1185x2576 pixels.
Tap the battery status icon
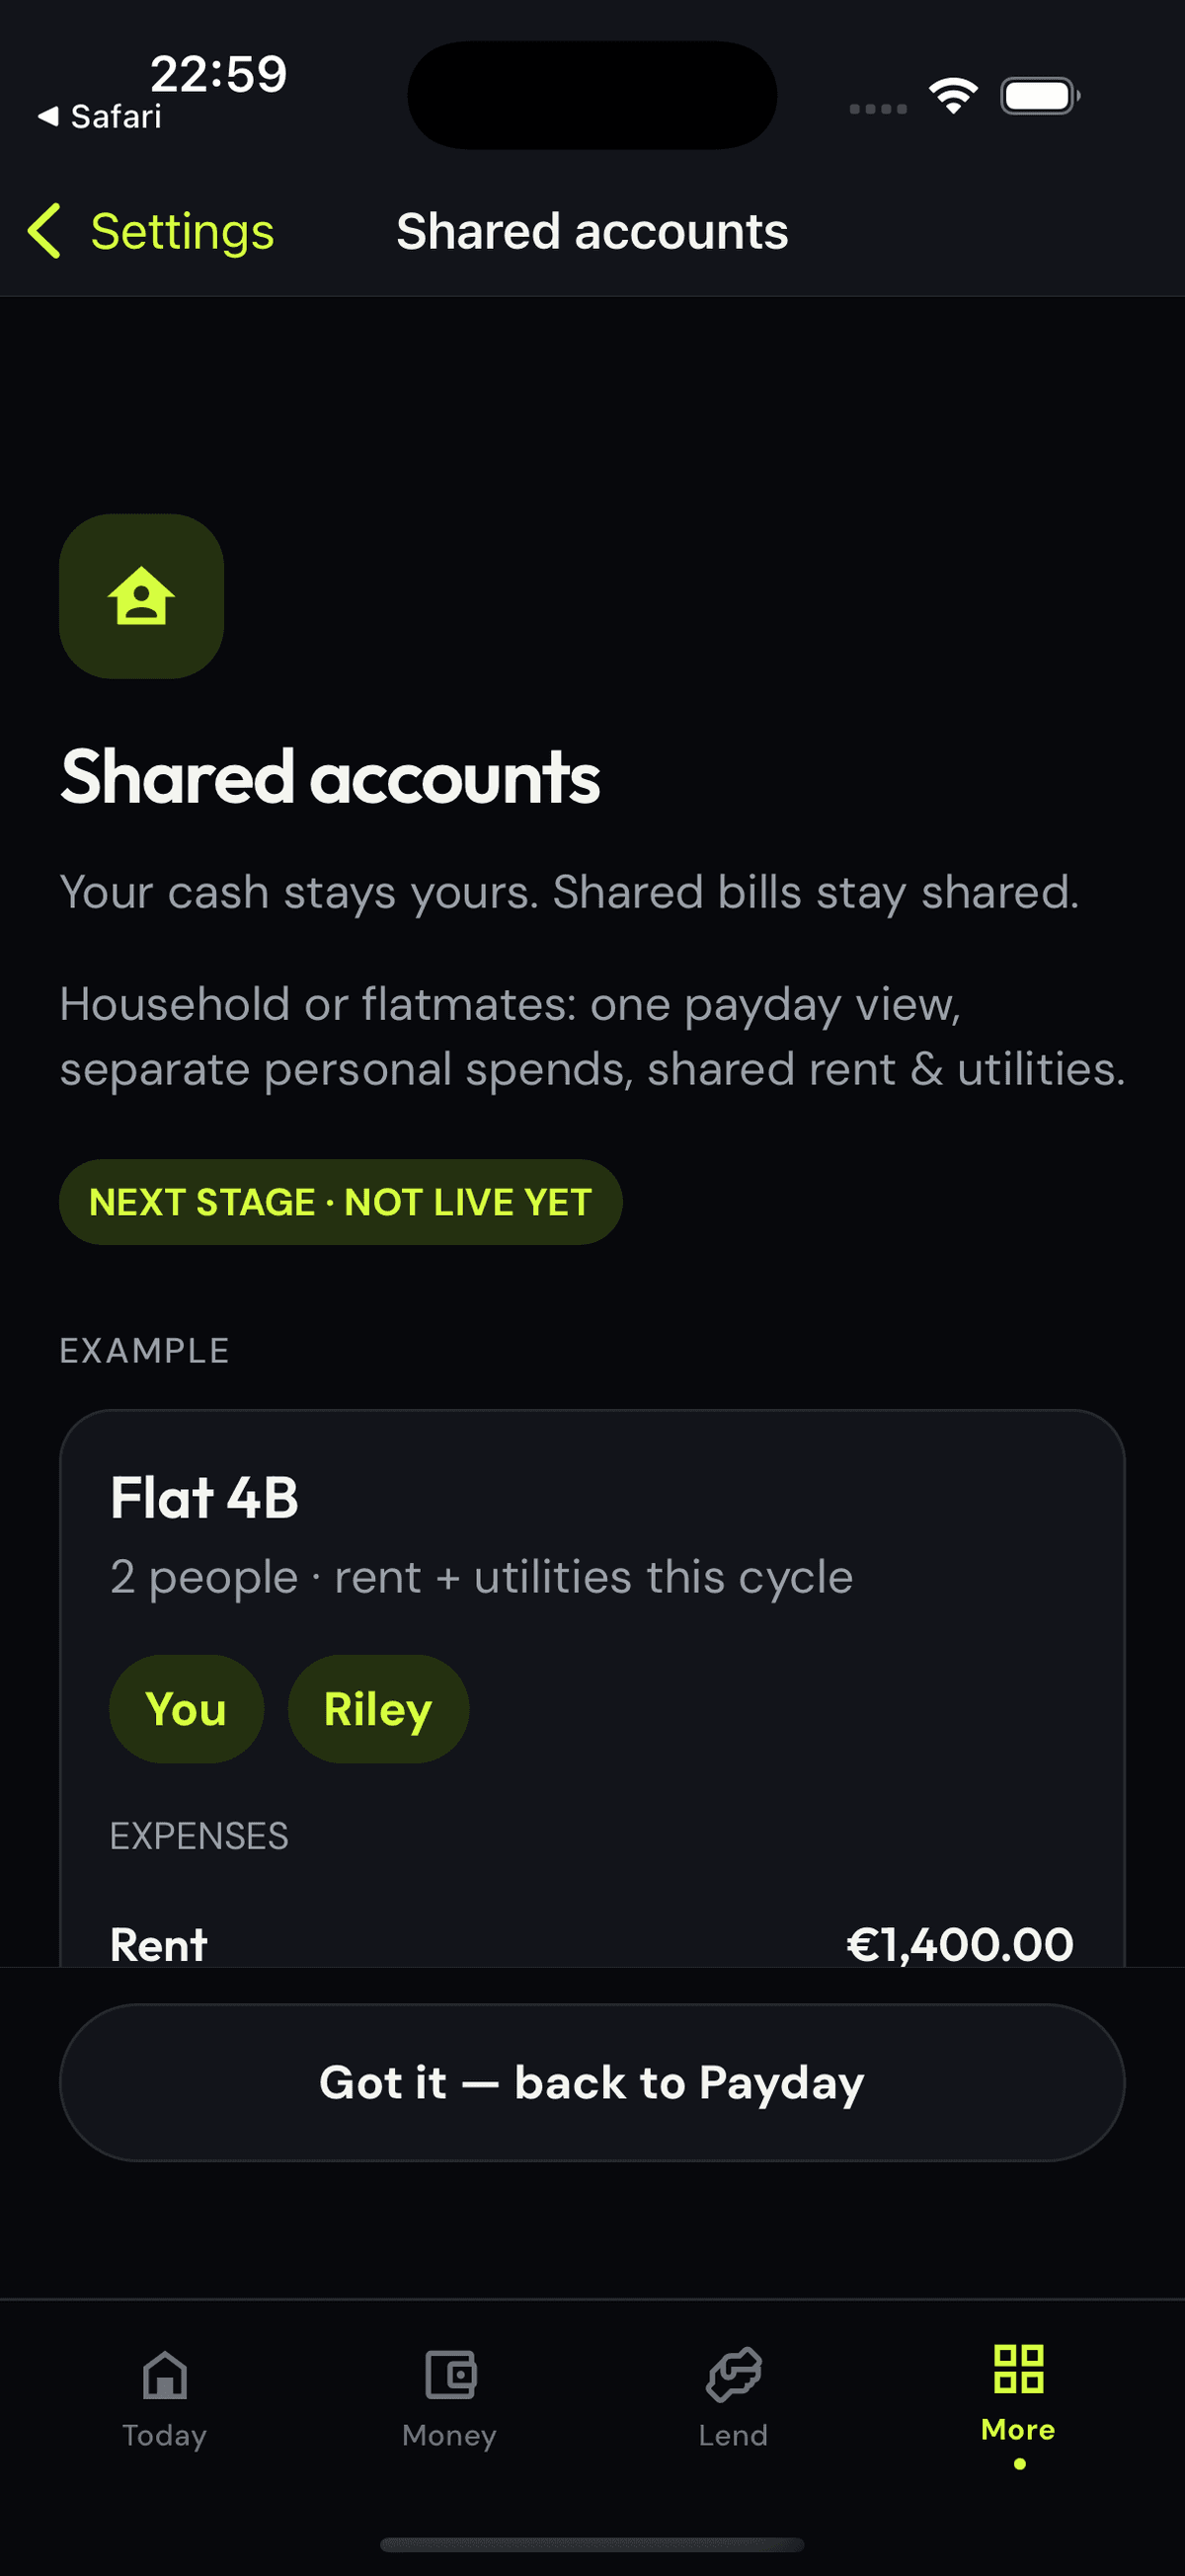click(1040, 96)
